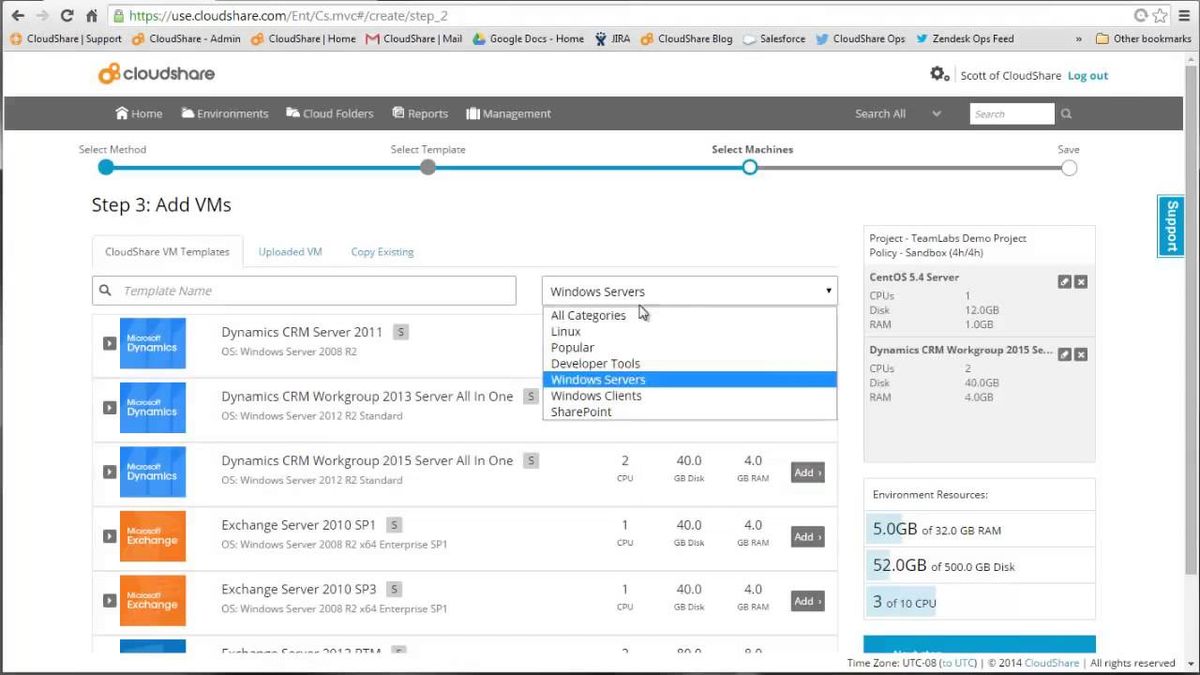Click the Exchange logo for Exchange Server 2010 SP1
This screenshot has height=675, width=1200.
pos(152,536)
